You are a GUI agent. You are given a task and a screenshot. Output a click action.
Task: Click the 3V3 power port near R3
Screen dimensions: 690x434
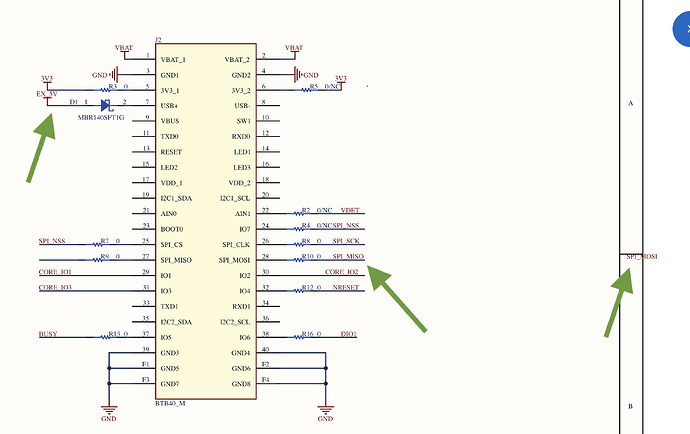[47, 82]
